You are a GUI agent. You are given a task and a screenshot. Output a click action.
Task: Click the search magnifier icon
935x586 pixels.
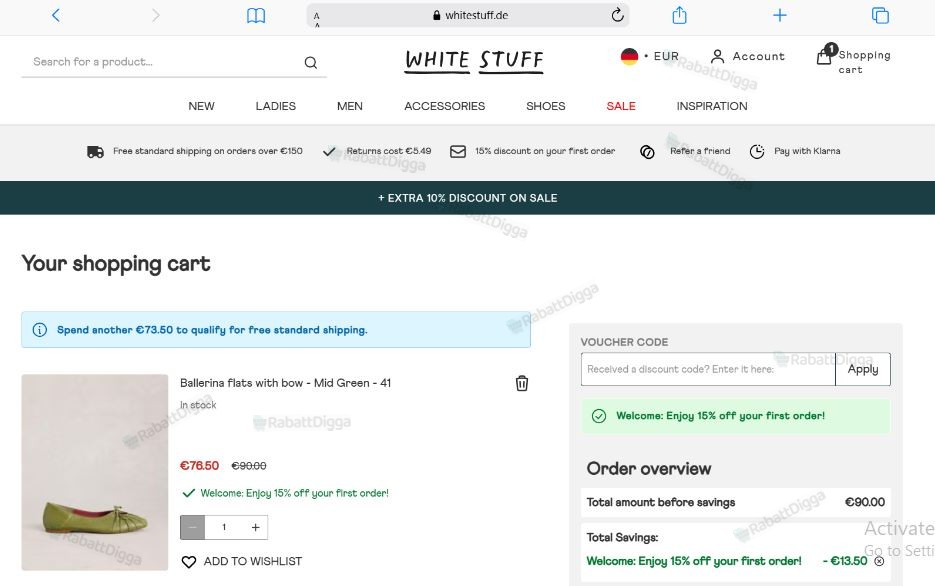311,62
